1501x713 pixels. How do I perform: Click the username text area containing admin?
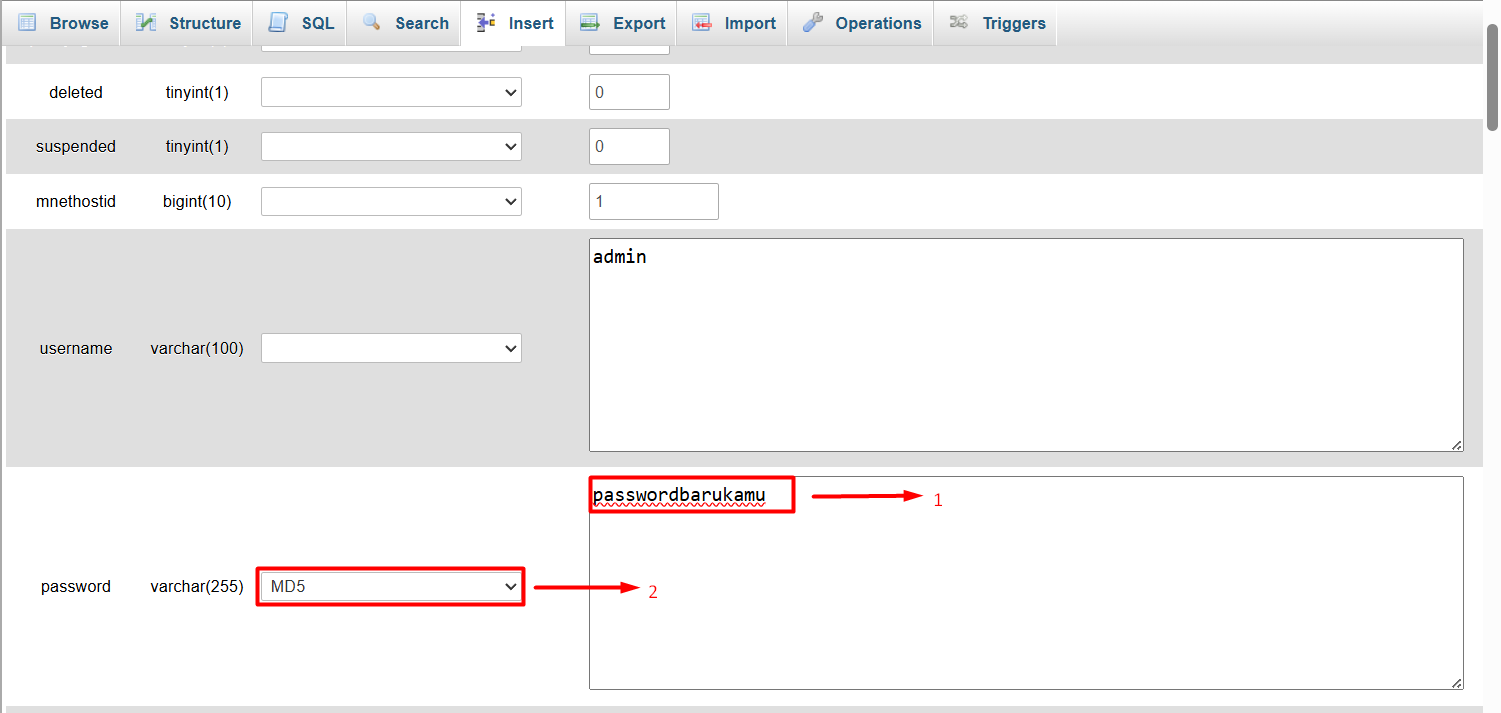pyautogui.click(x=1025, y=345)
